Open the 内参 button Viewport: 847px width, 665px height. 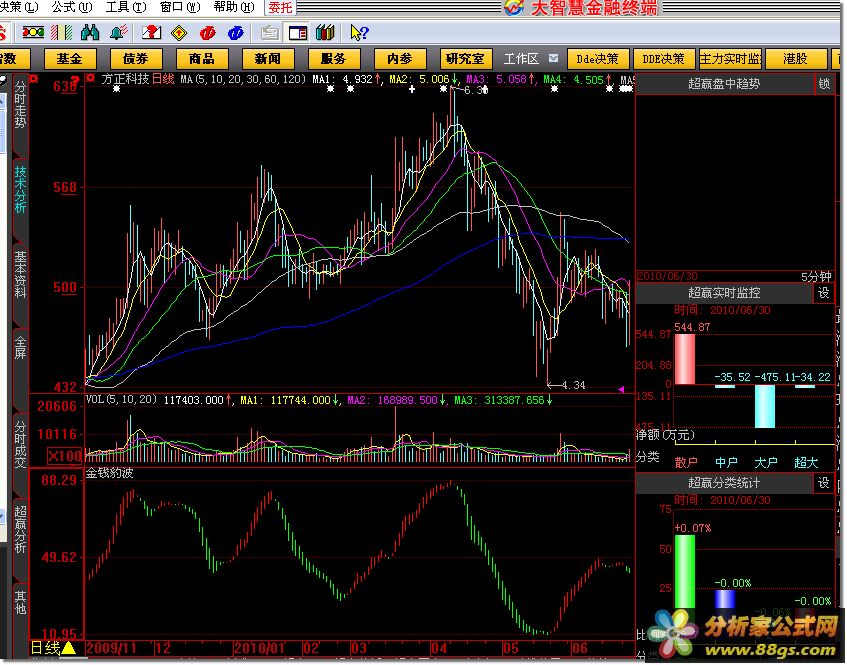[x=400, y=59]
